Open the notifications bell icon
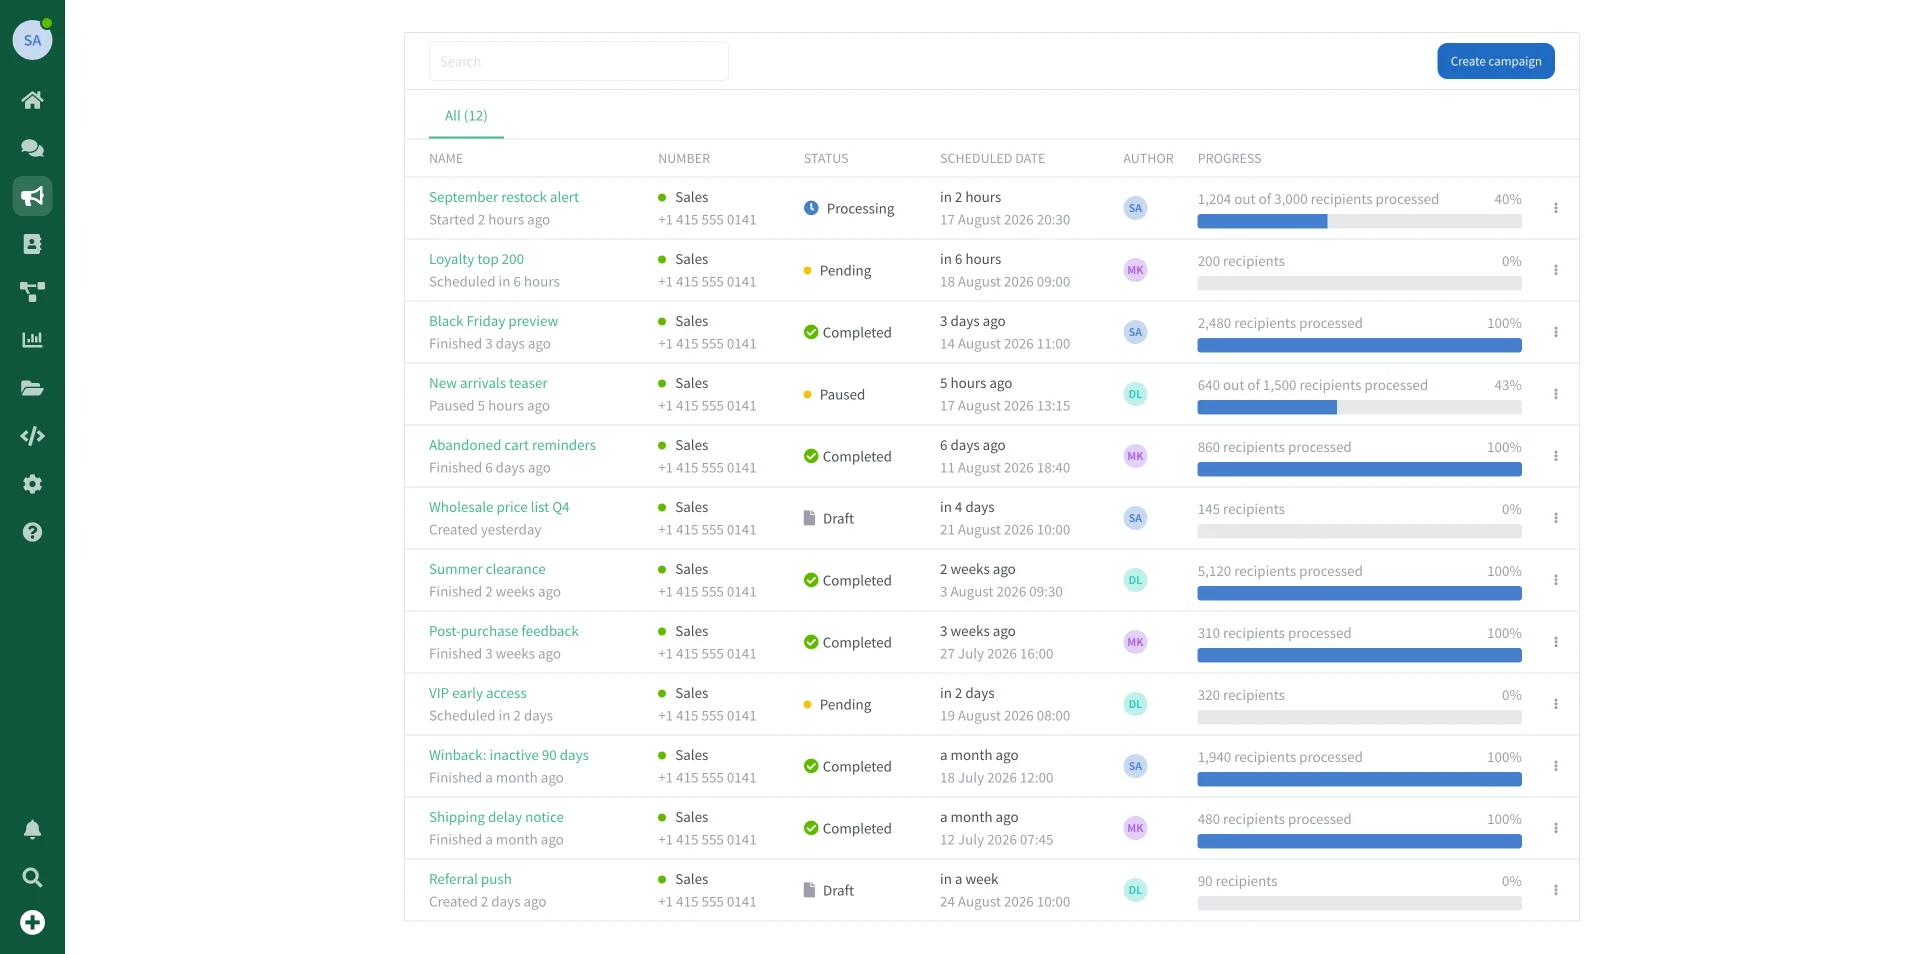 (32, 830)
